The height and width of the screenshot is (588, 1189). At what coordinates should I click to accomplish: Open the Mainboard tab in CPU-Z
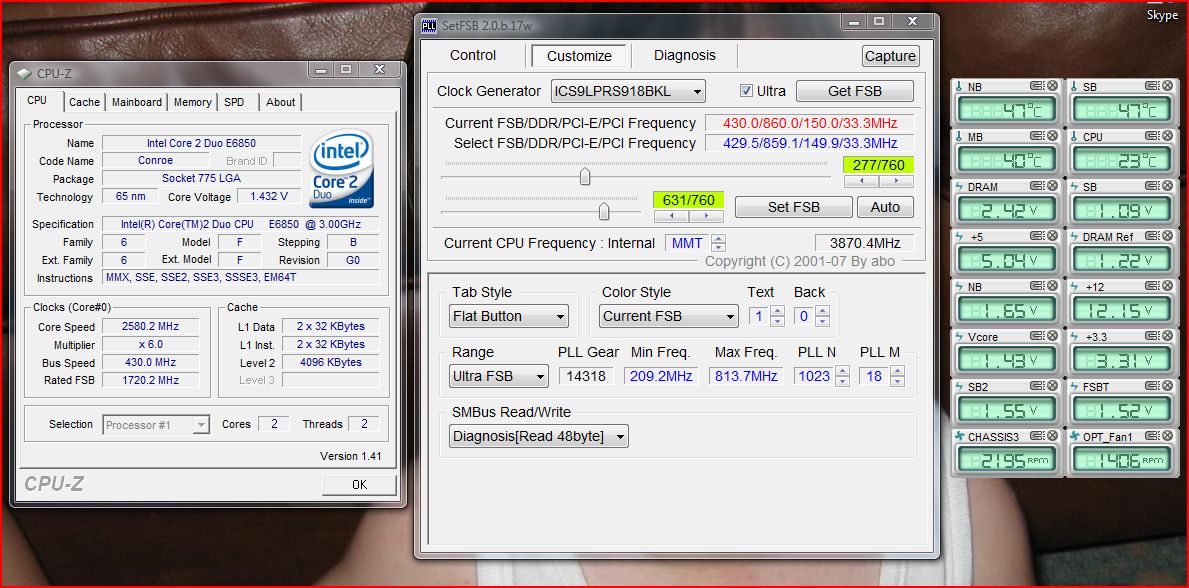(x=137, y=102)
